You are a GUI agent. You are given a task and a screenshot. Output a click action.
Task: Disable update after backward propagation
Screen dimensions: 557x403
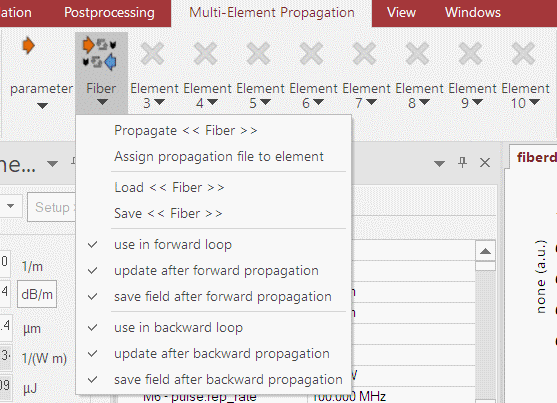coord(222,353)
